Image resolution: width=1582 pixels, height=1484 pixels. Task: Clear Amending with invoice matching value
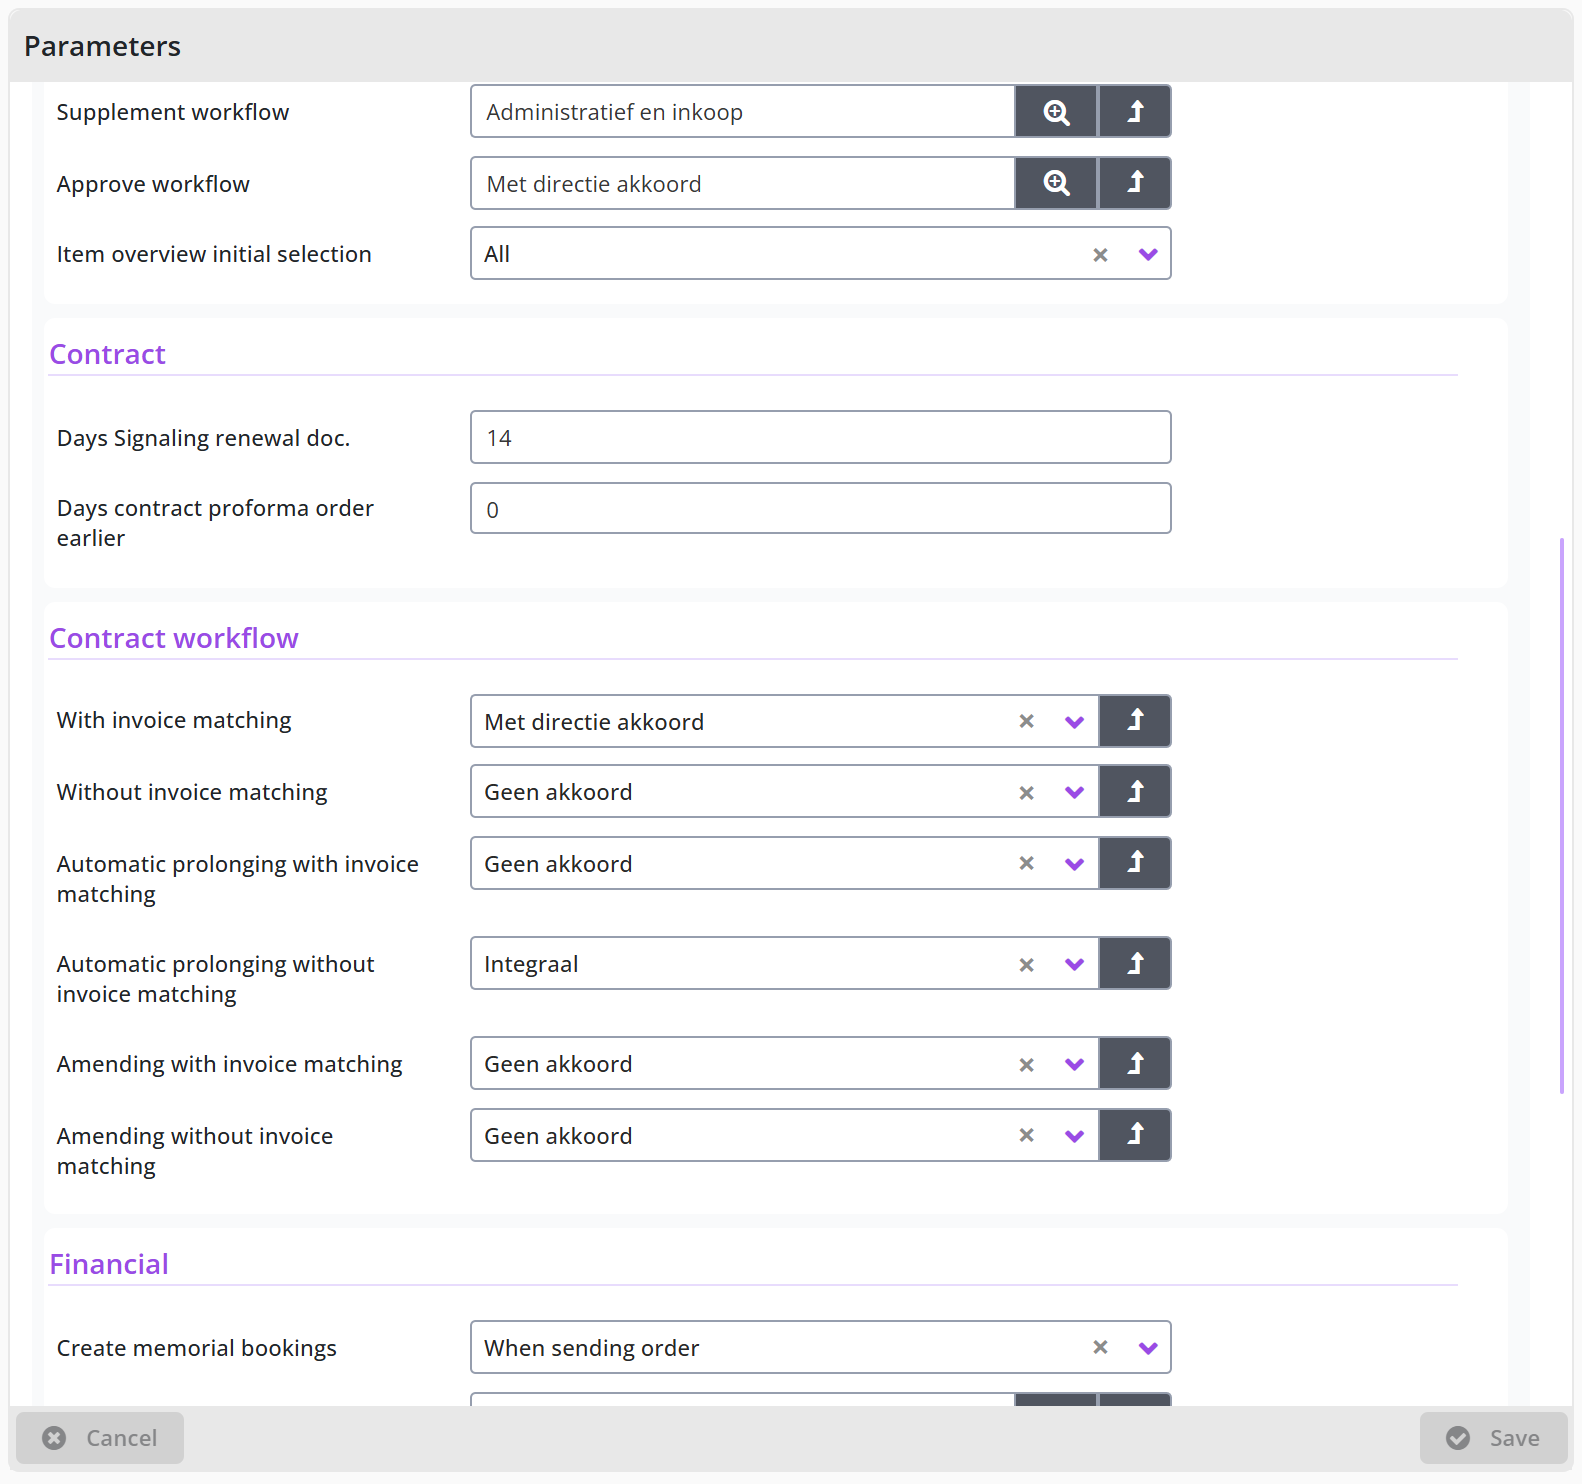click(x=1026, y=1065)
